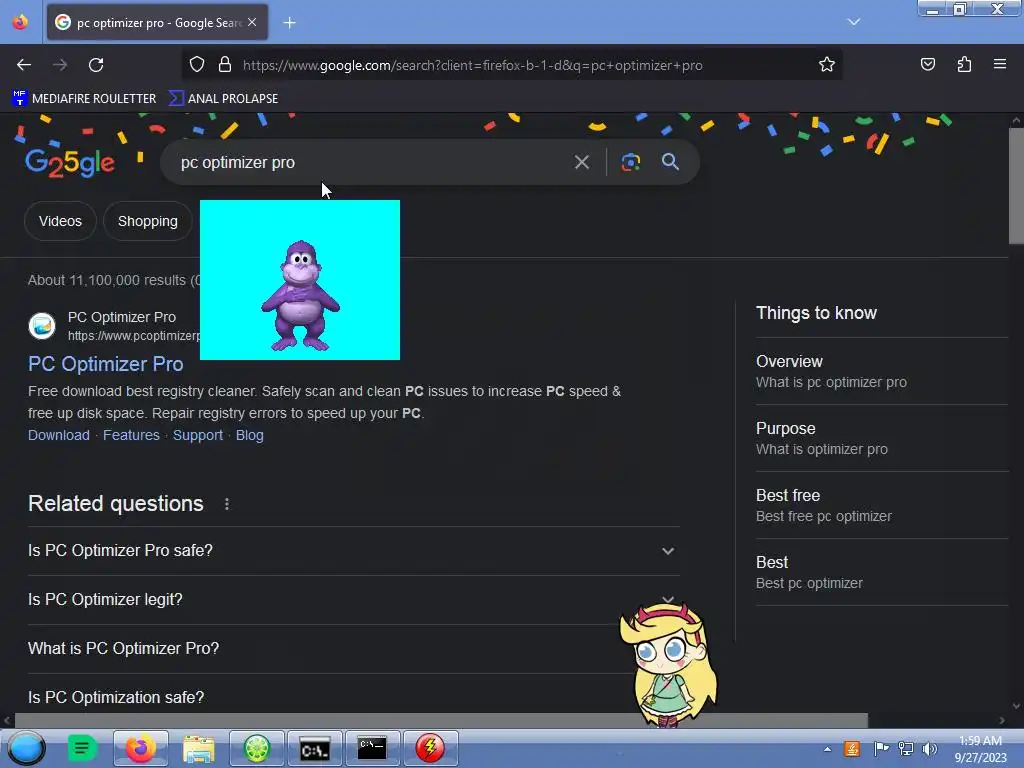Filter results by Shopping
This screenshot has height=768, width=1024.
coord(148,221)
